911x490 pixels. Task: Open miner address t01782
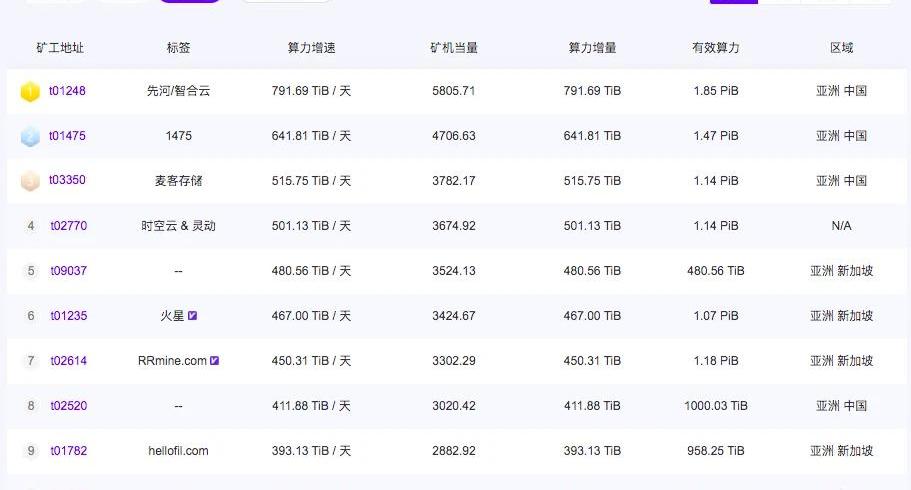point(68,451)
